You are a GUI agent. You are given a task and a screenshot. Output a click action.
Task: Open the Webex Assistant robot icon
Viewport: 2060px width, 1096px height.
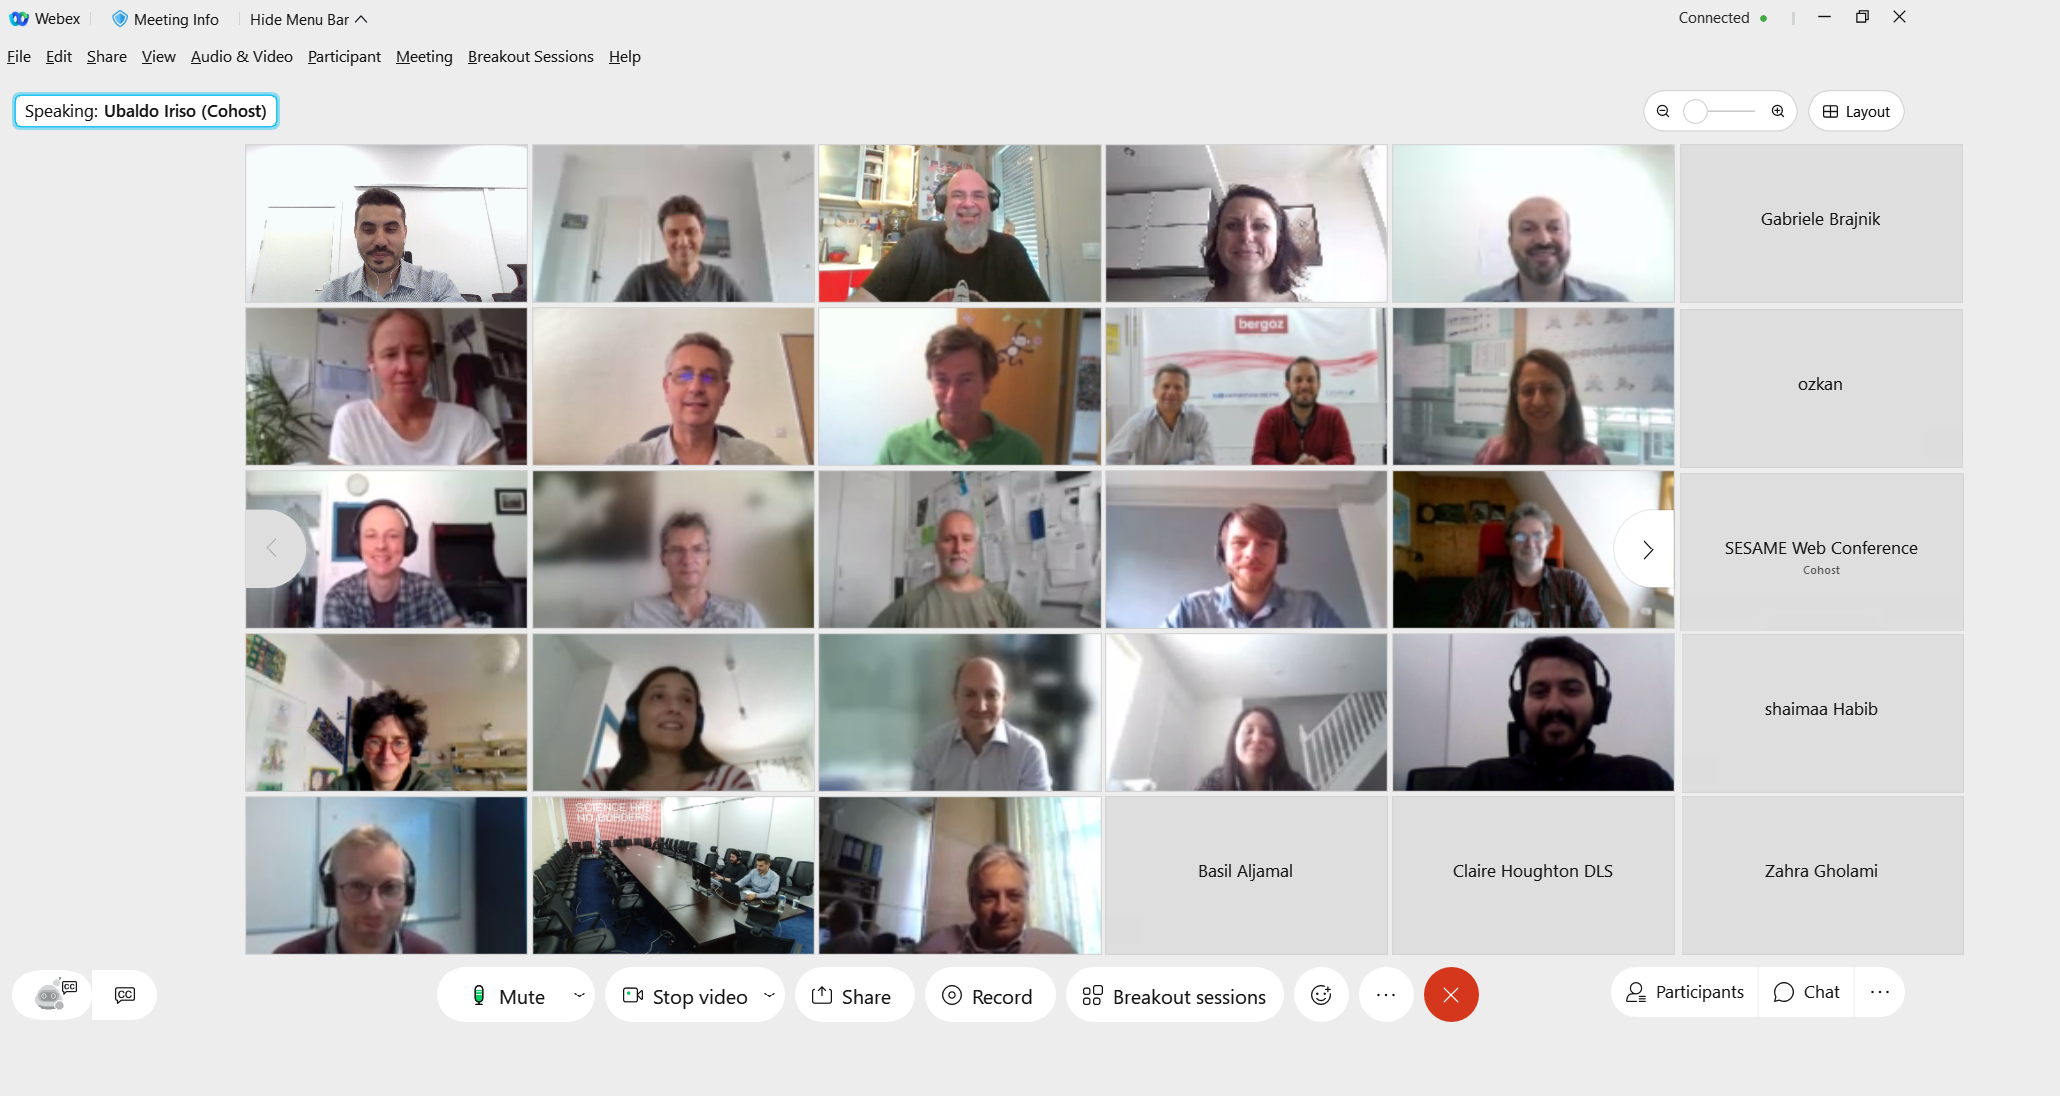point(52,994)
